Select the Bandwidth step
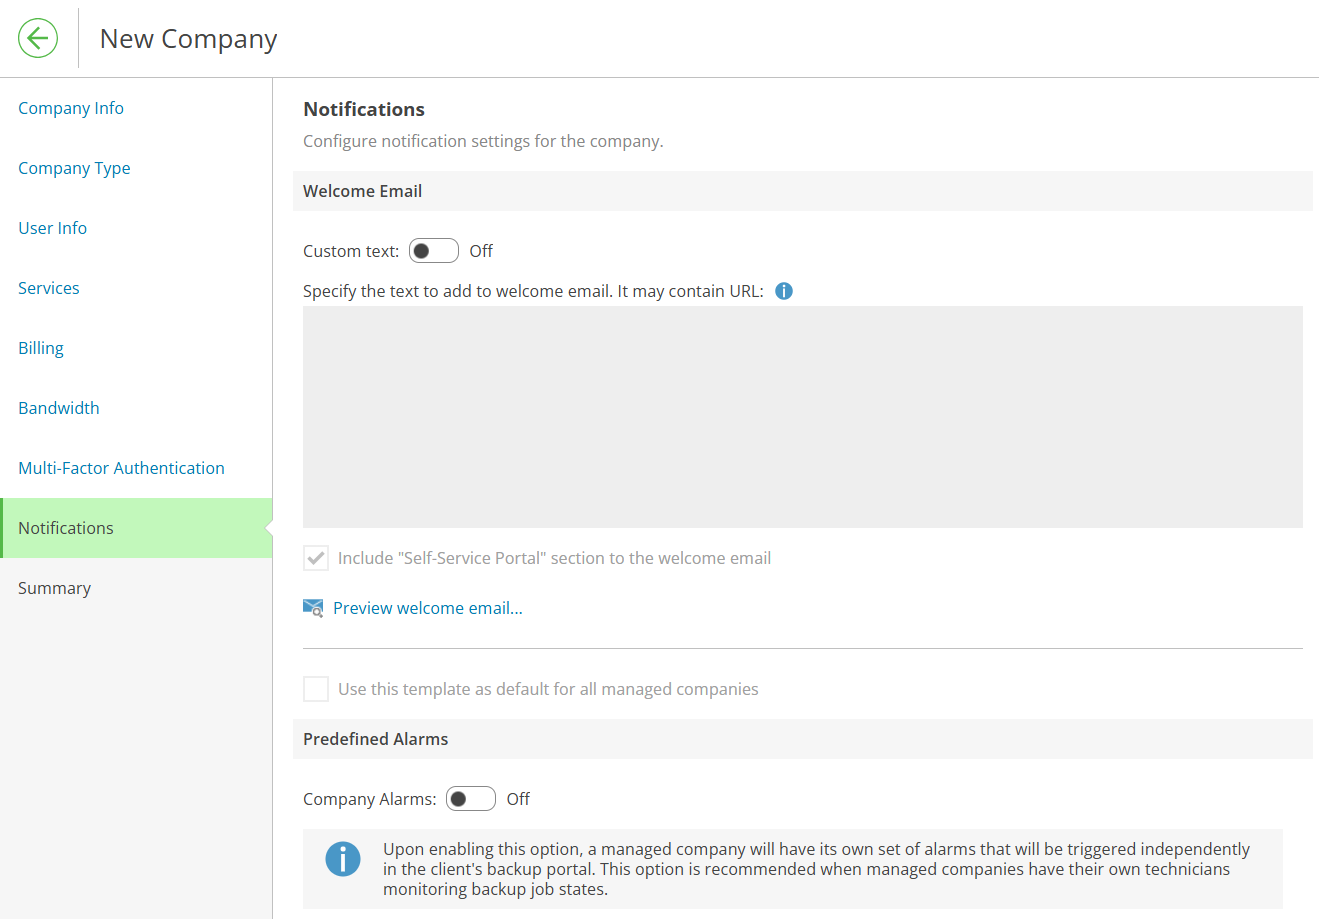 tap(59, 408)
